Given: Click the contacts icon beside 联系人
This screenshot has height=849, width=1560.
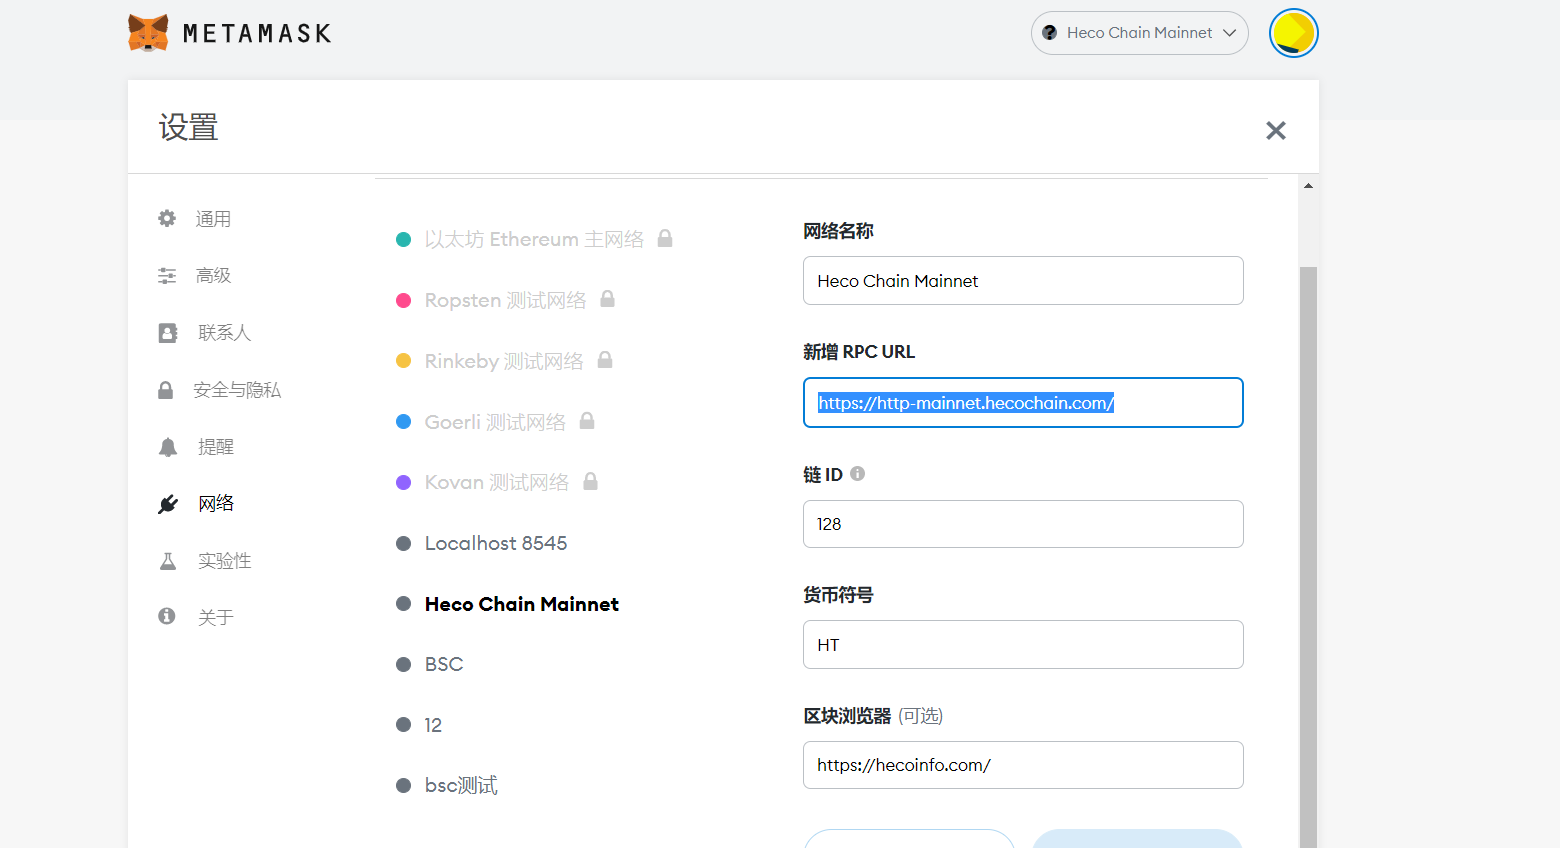Looking at the screenshot, I should point(168,333).
